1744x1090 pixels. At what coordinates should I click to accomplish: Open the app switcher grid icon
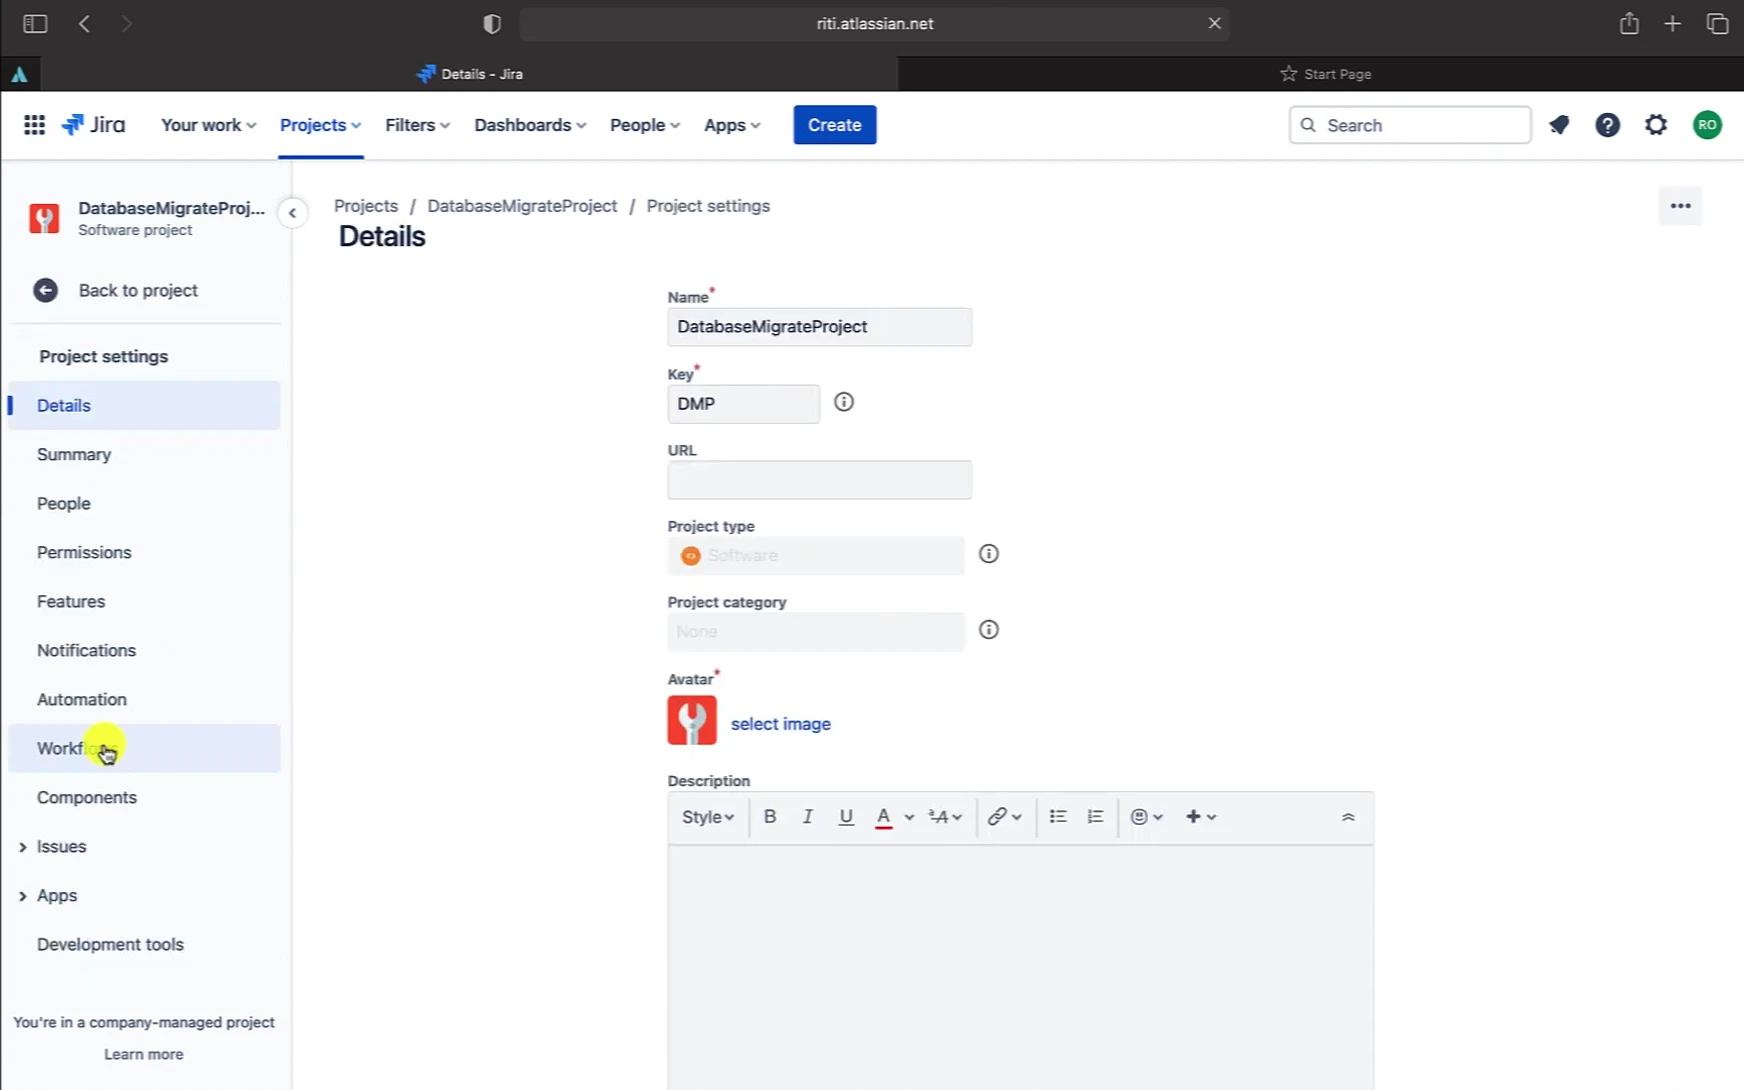34,125
